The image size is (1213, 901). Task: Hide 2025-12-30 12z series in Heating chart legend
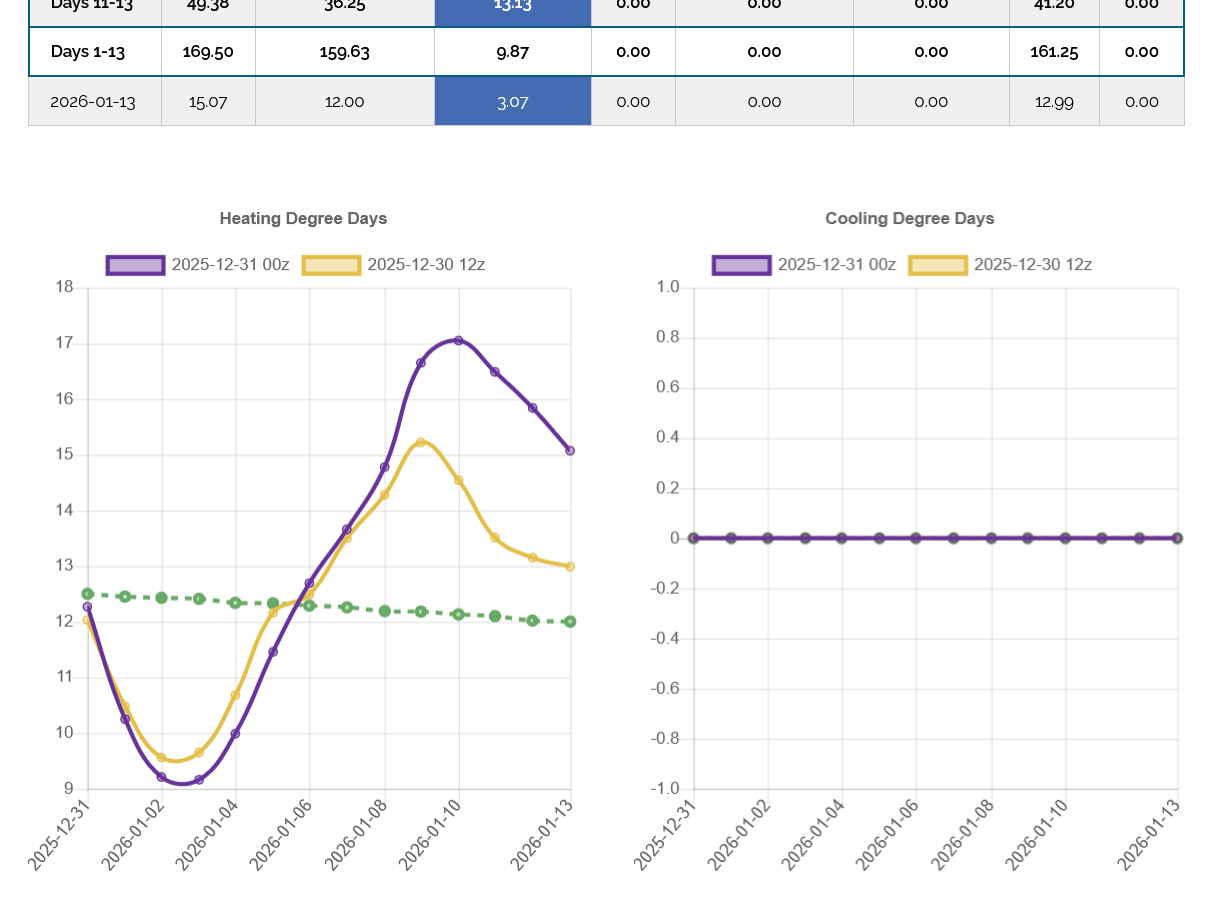coord(426,265)
